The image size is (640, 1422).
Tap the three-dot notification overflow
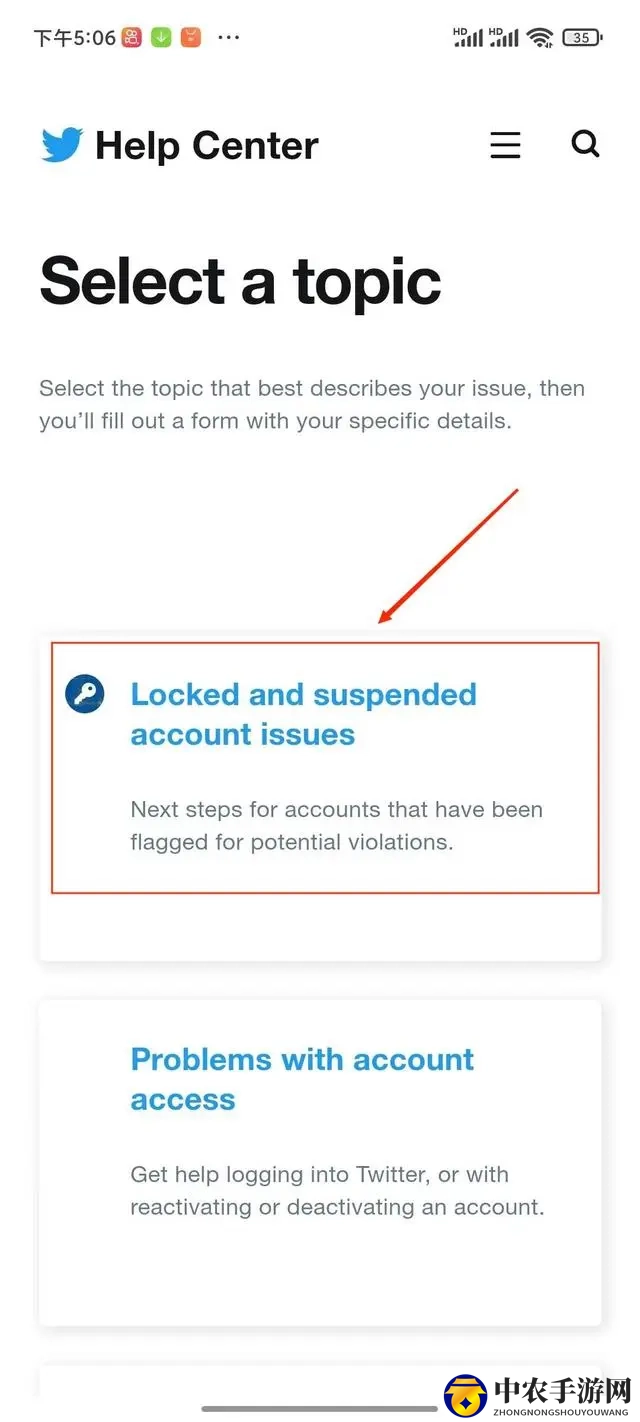click(229, 38)
